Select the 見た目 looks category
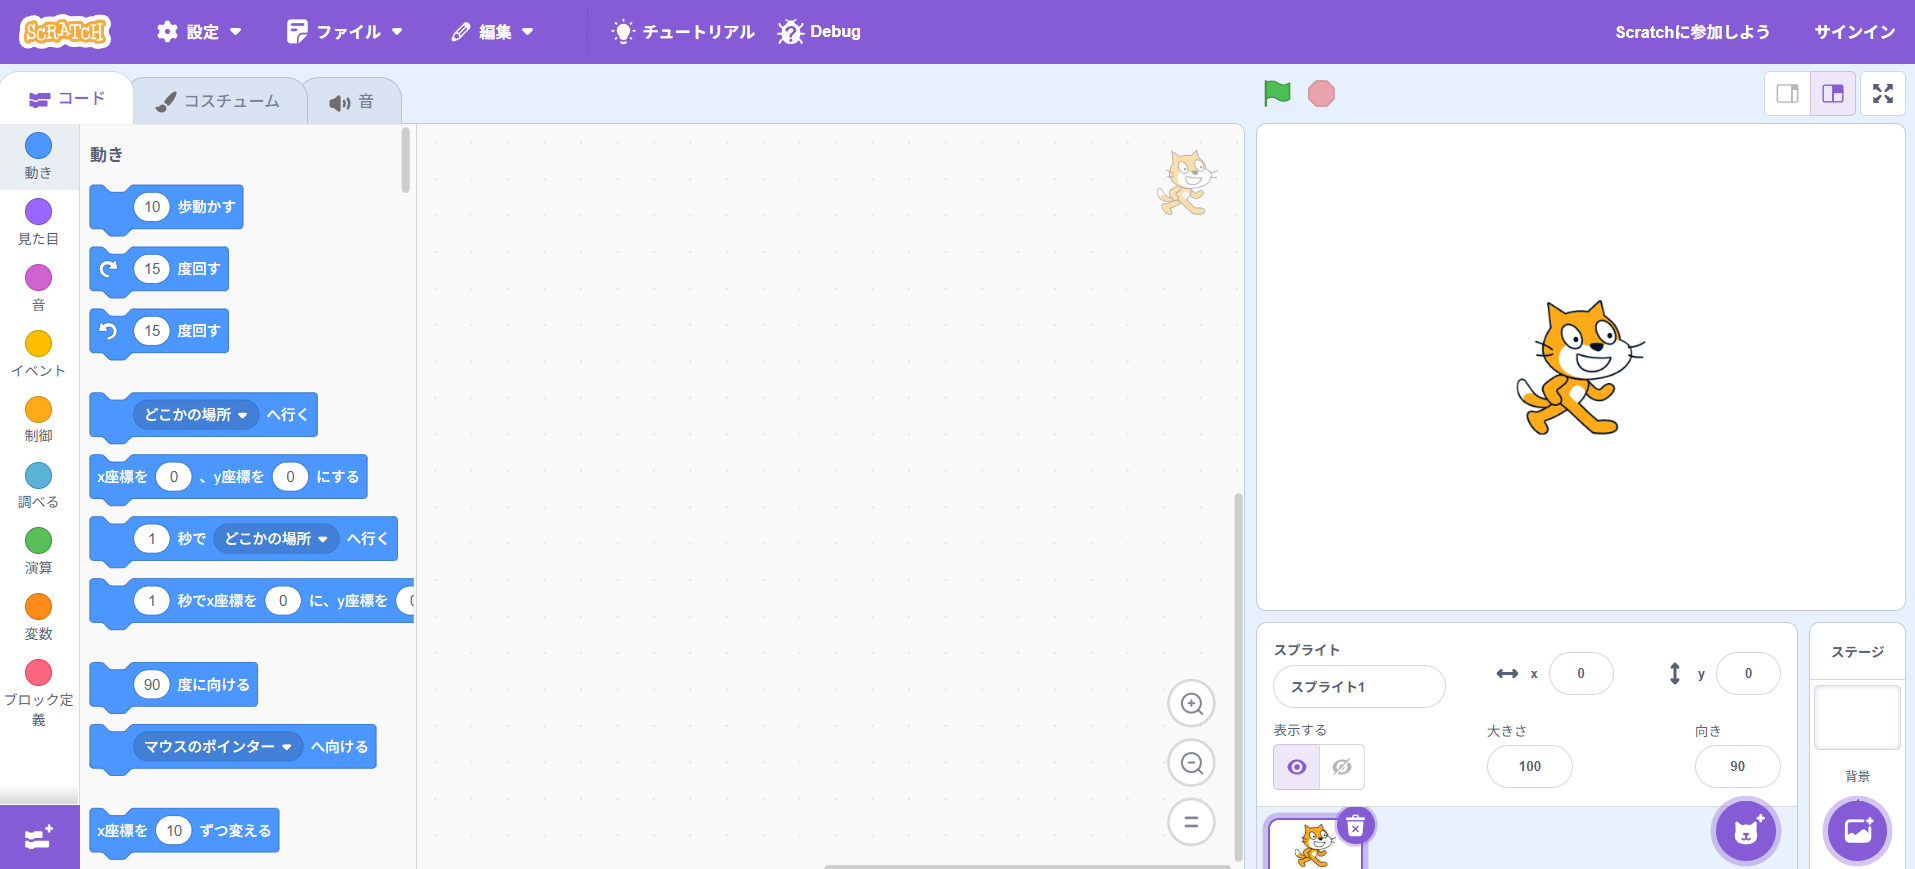 38,222
